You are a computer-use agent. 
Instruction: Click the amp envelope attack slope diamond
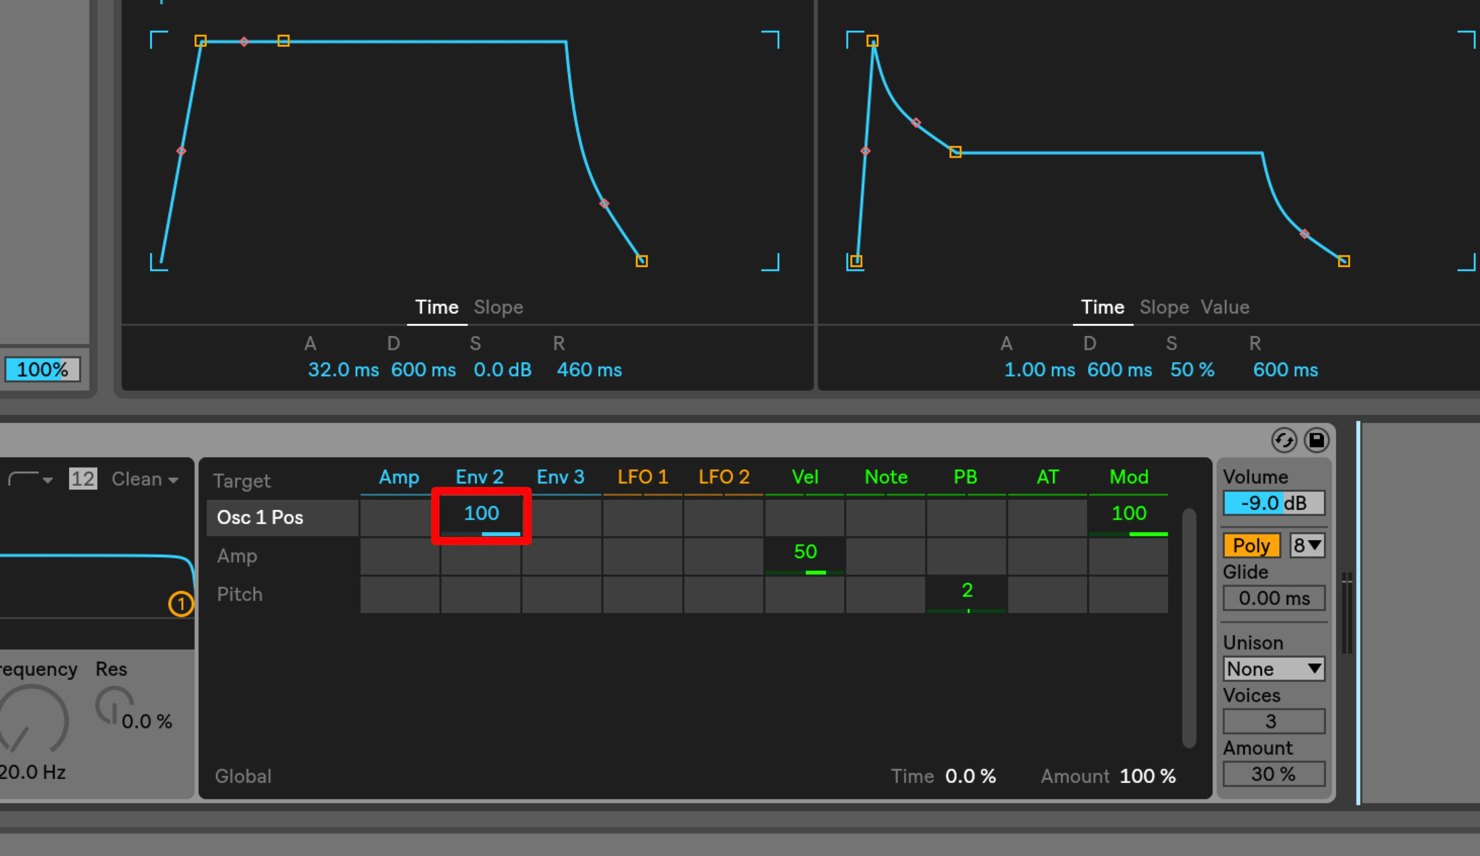coord(181,151)
